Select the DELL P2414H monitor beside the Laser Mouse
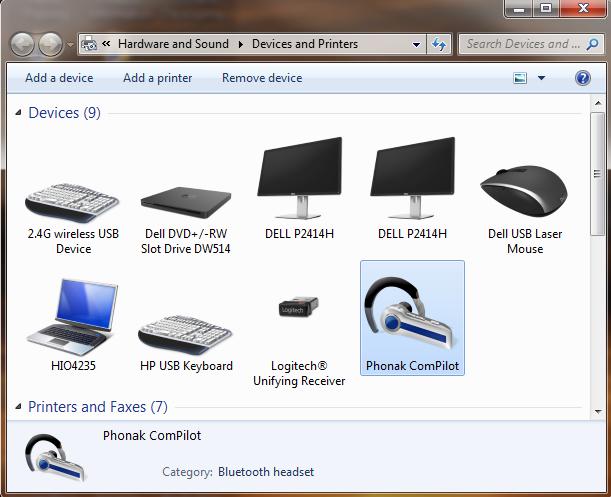 coord(412,178)
